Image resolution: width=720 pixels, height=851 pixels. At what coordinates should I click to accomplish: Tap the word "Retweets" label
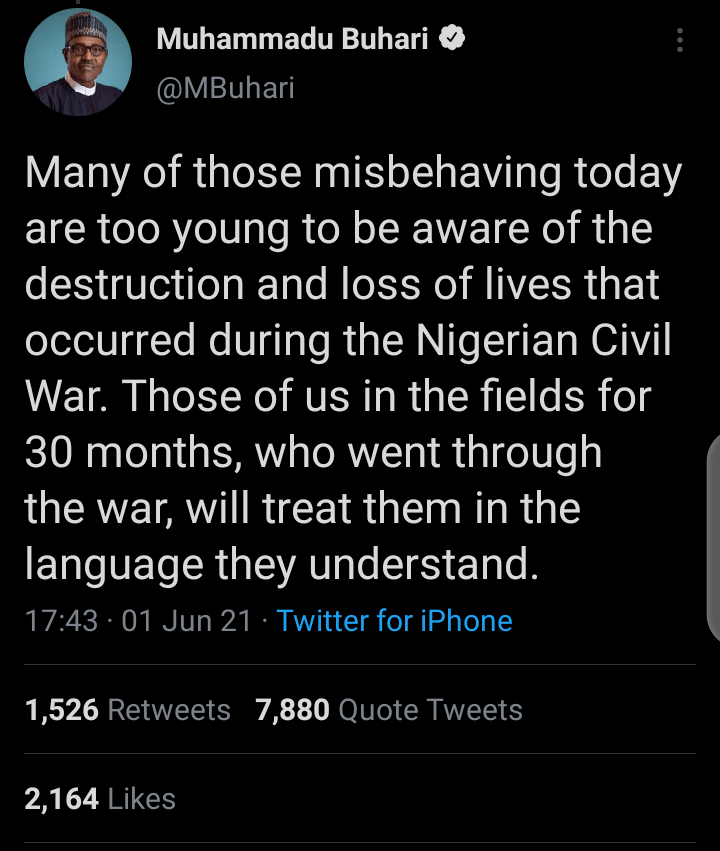(168, 710)
